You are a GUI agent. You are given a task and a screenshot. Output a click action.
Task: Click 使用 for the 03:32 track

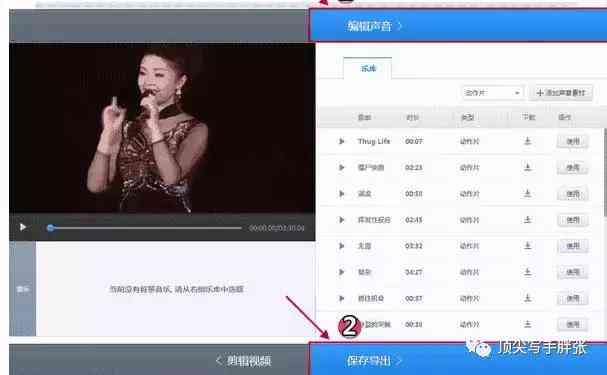point(573,246)
